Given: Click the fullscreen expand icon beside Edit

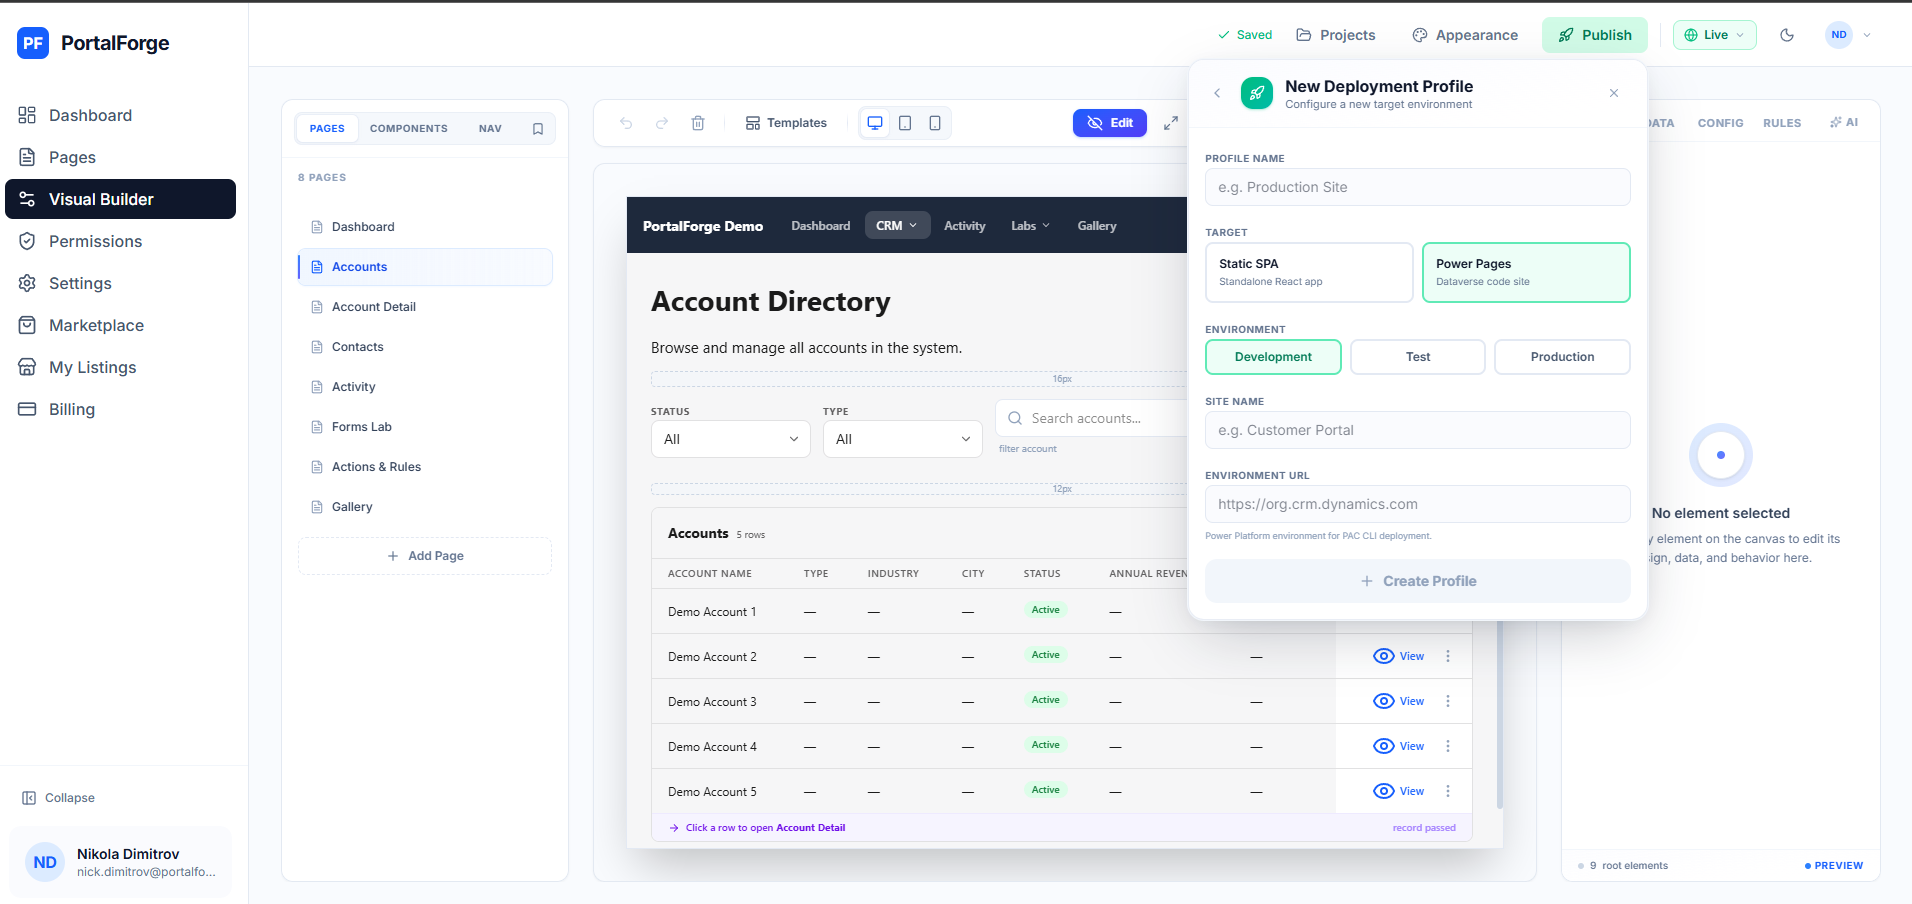Looking at the screenshot, I should point(1171,123).
